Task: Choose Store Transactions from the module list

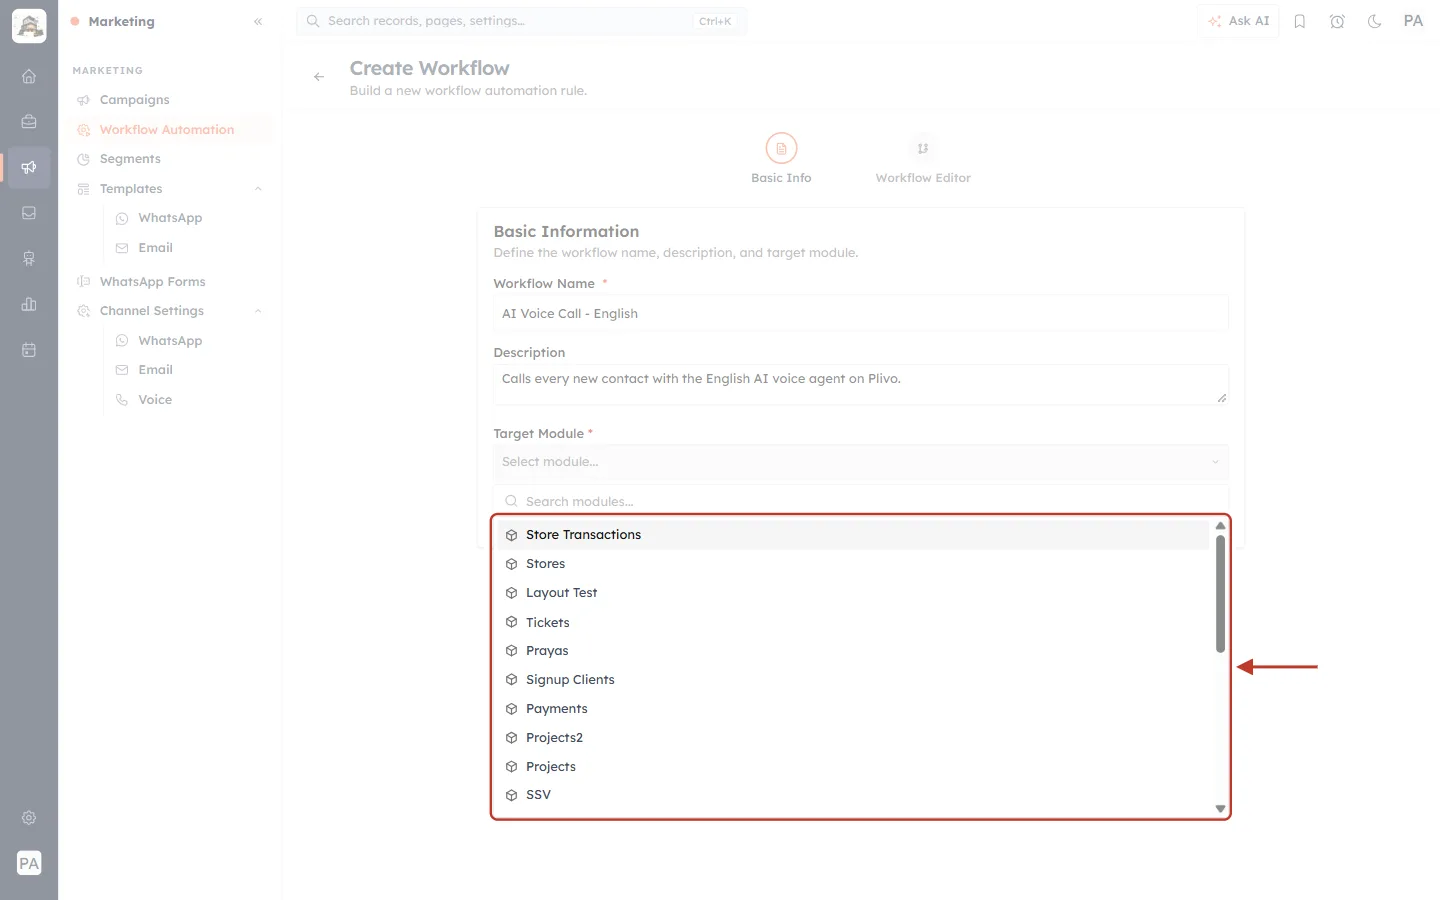Action: click(x=852, y=535)
